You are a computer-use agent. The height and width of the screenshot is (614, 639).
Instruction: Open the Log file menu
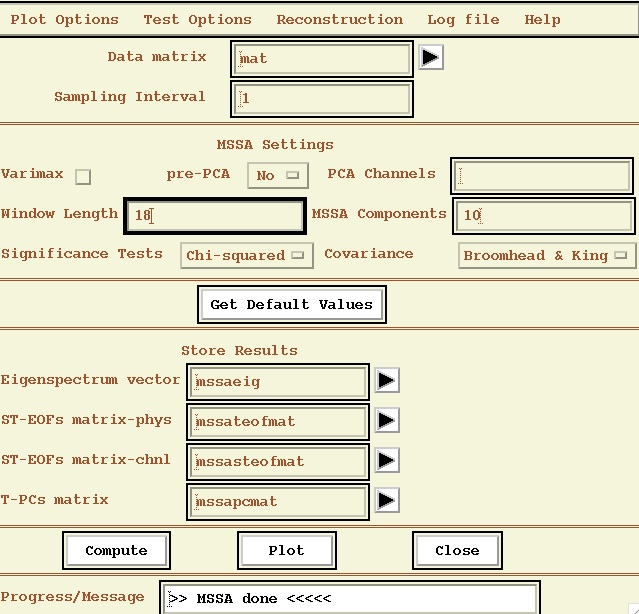tap(463, 19)
